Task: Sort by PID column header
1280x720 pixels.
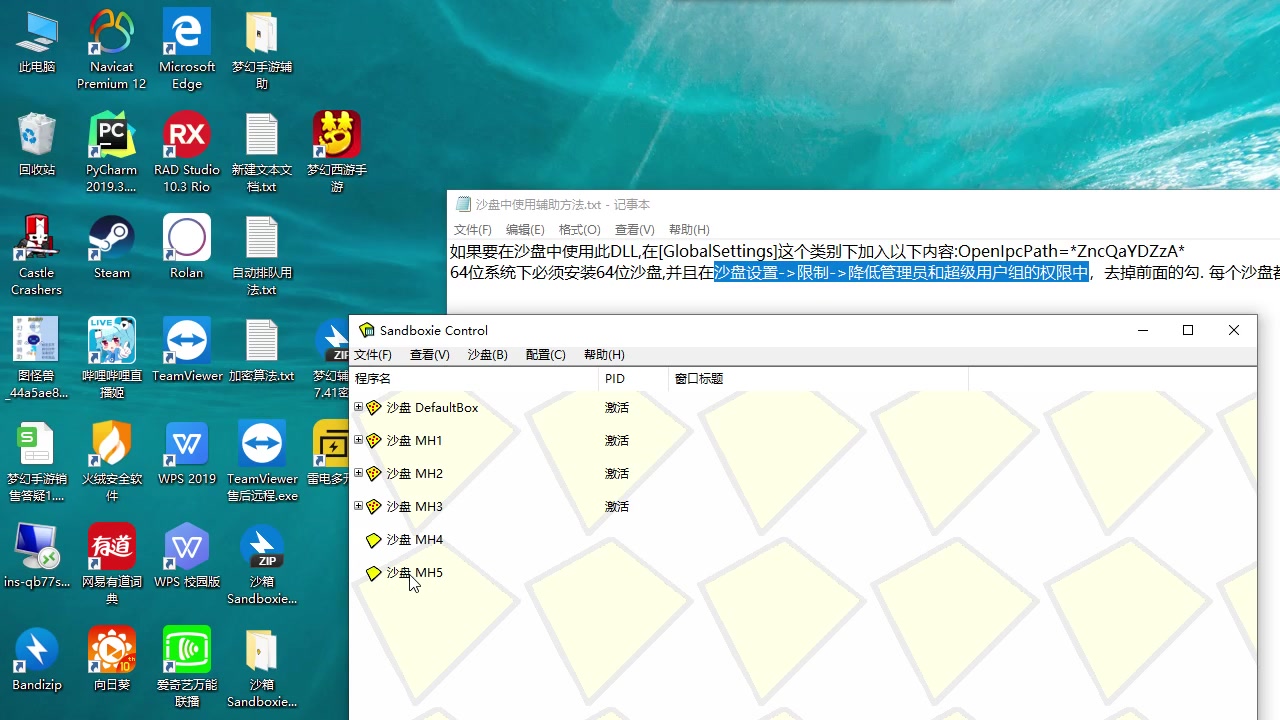Action: [634, 379]
